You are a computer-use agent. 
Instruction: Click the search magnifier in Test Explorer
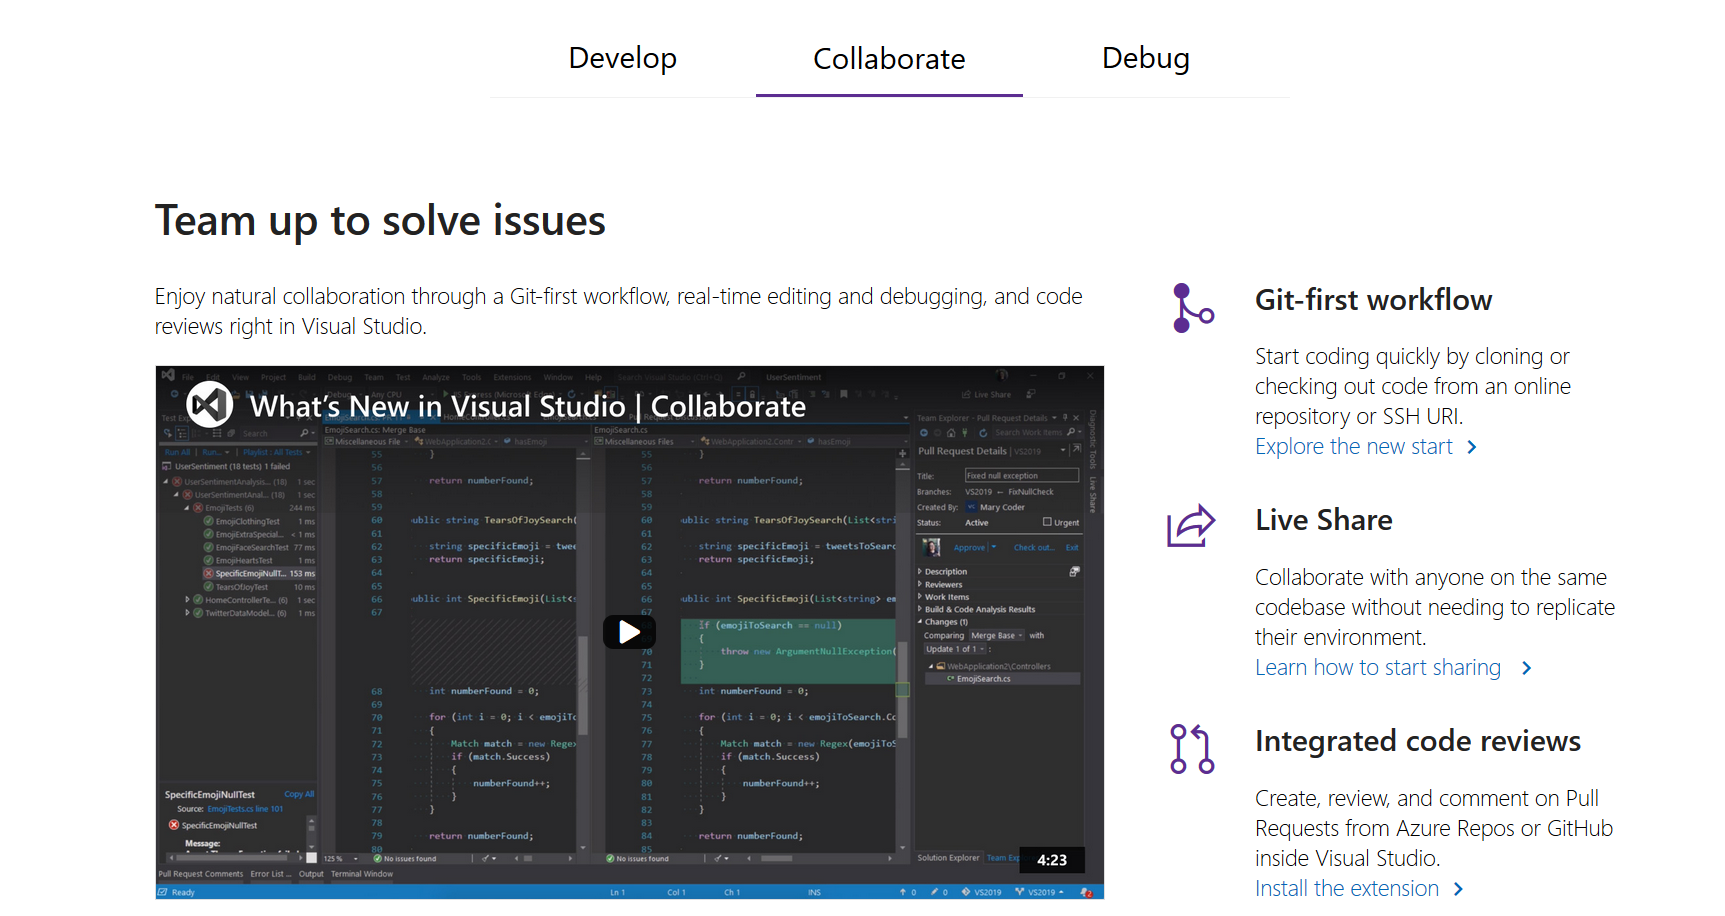click(304, 433)
